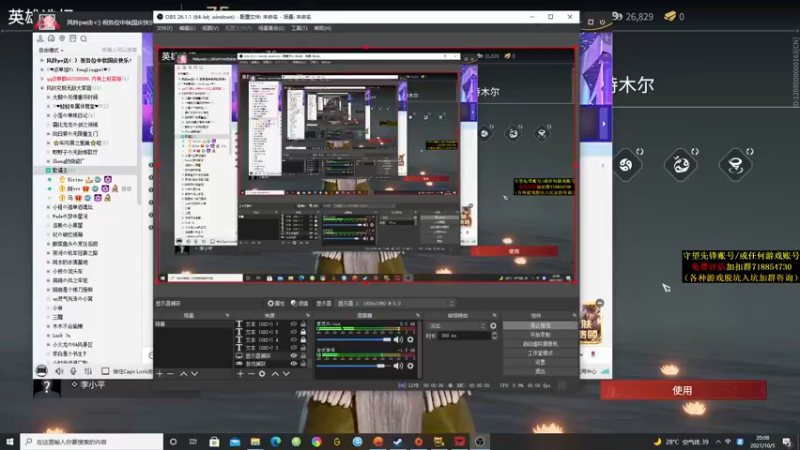Open source properties gear in Sources toolbar

pos(262,374)
